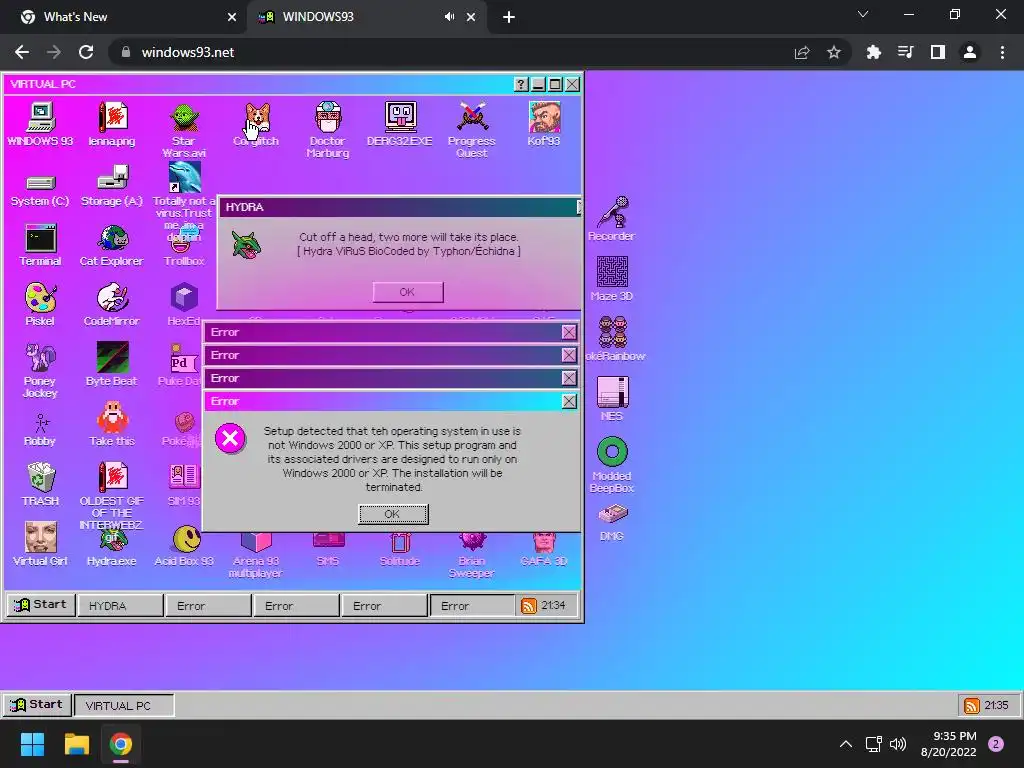
Task: Open the Modded BeepBox desktop icon
Action: (613, 452)
